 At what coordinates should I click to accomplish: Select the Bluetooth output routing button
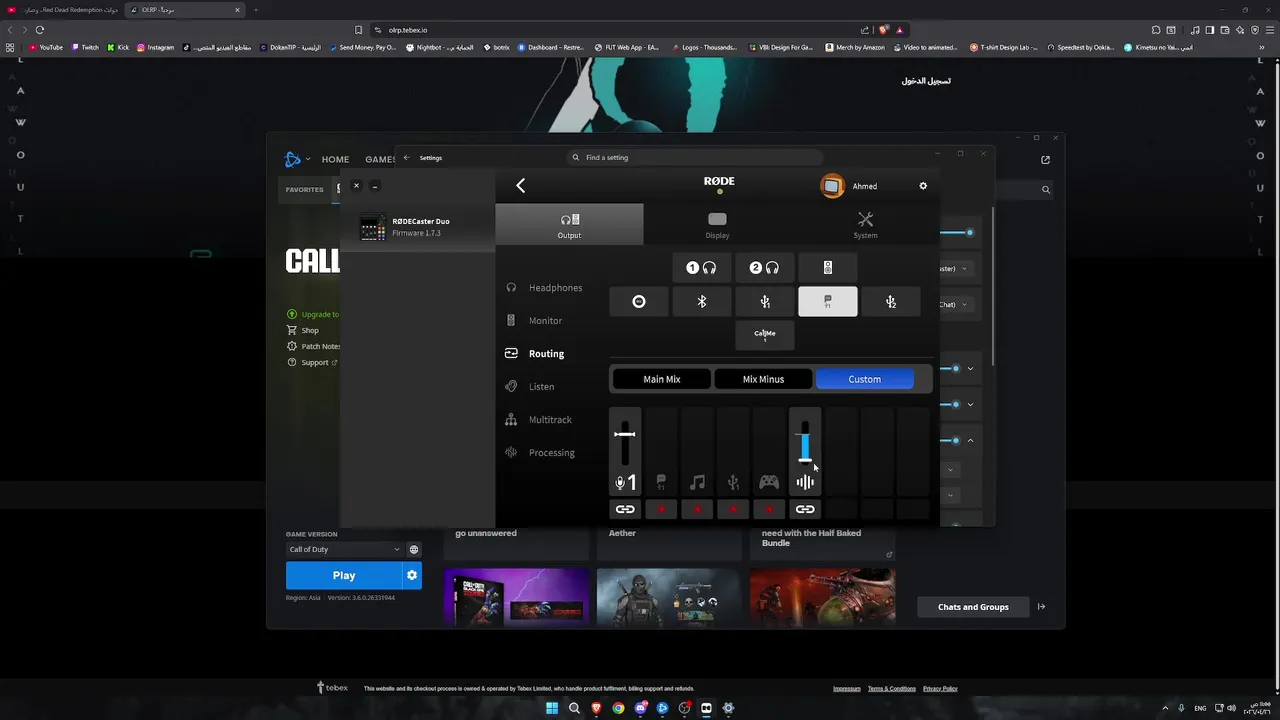coord(702,302)
